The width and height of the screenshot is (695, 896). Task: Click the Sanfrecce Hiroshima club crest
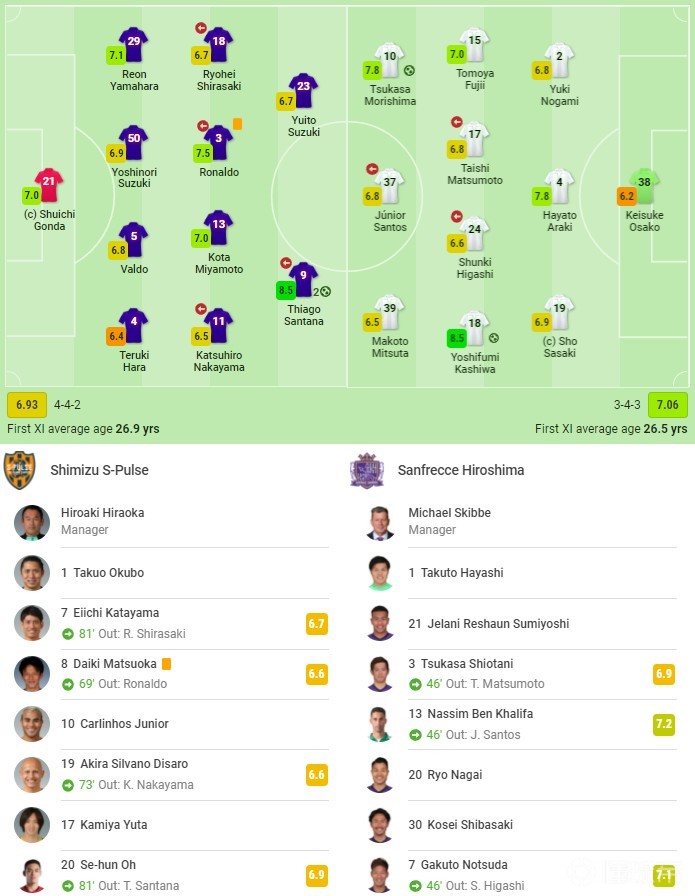pos(367,470)
